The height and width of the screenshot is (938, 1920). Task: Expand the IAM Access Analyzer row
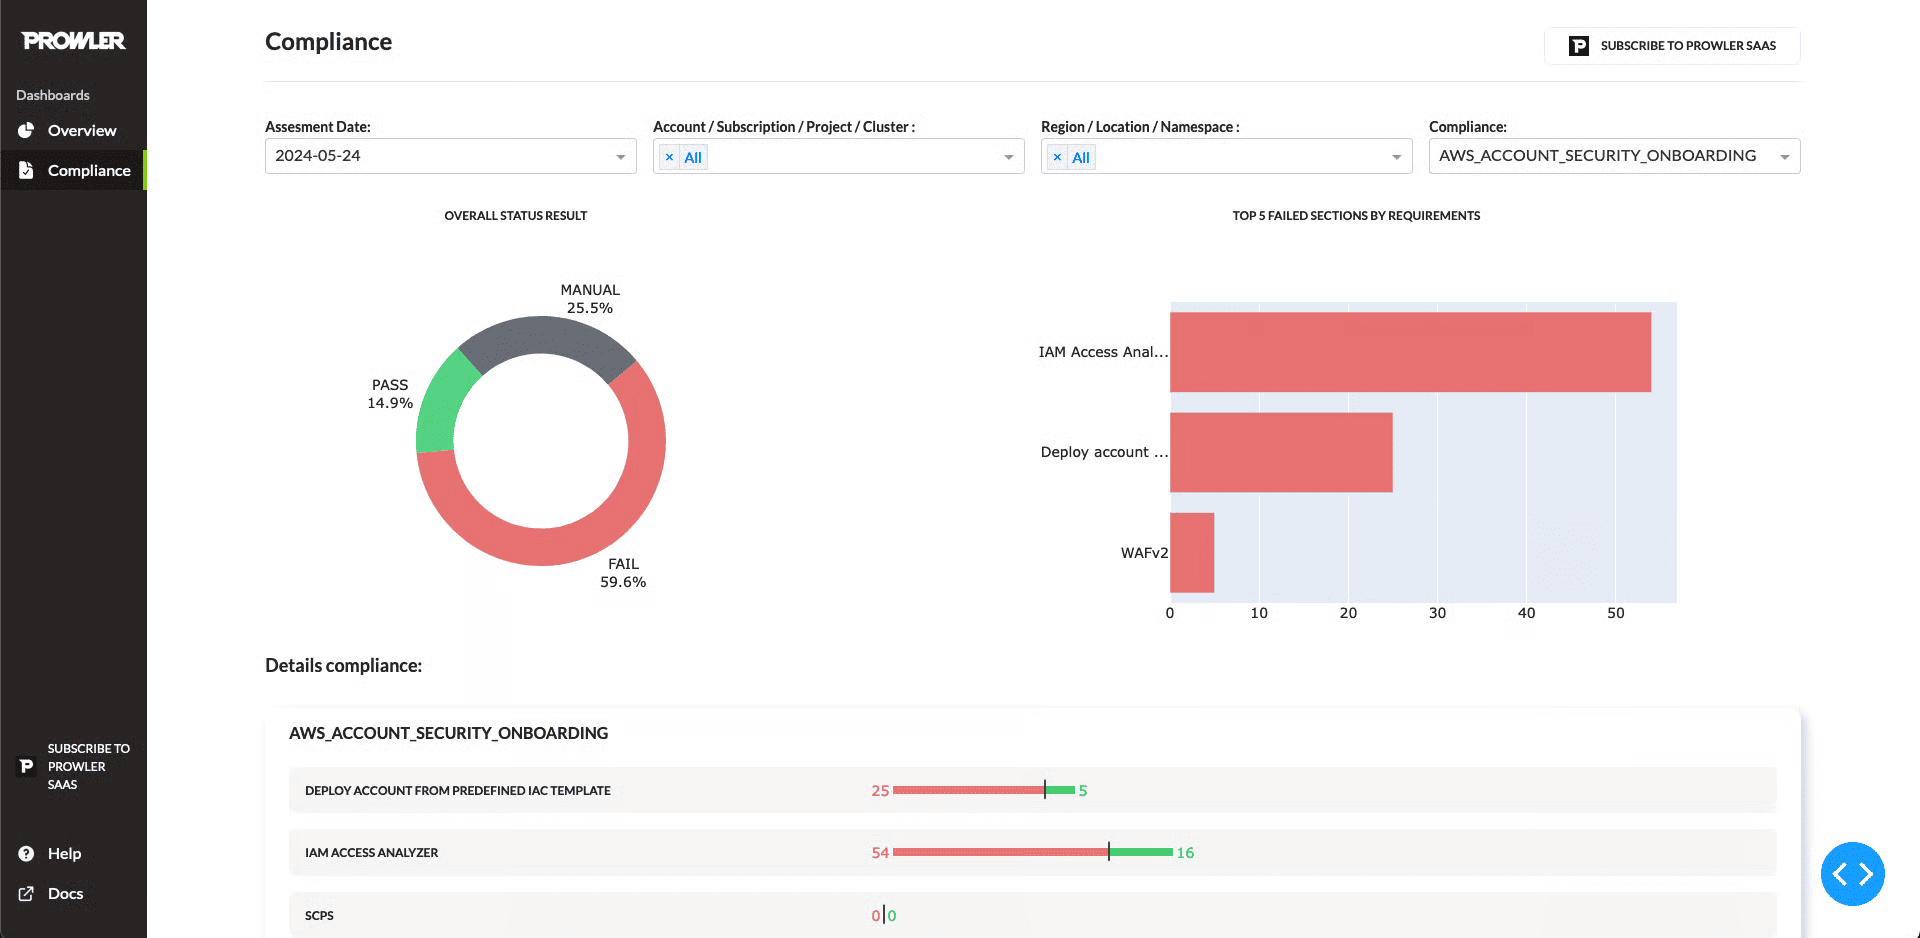pos(1032,852)
